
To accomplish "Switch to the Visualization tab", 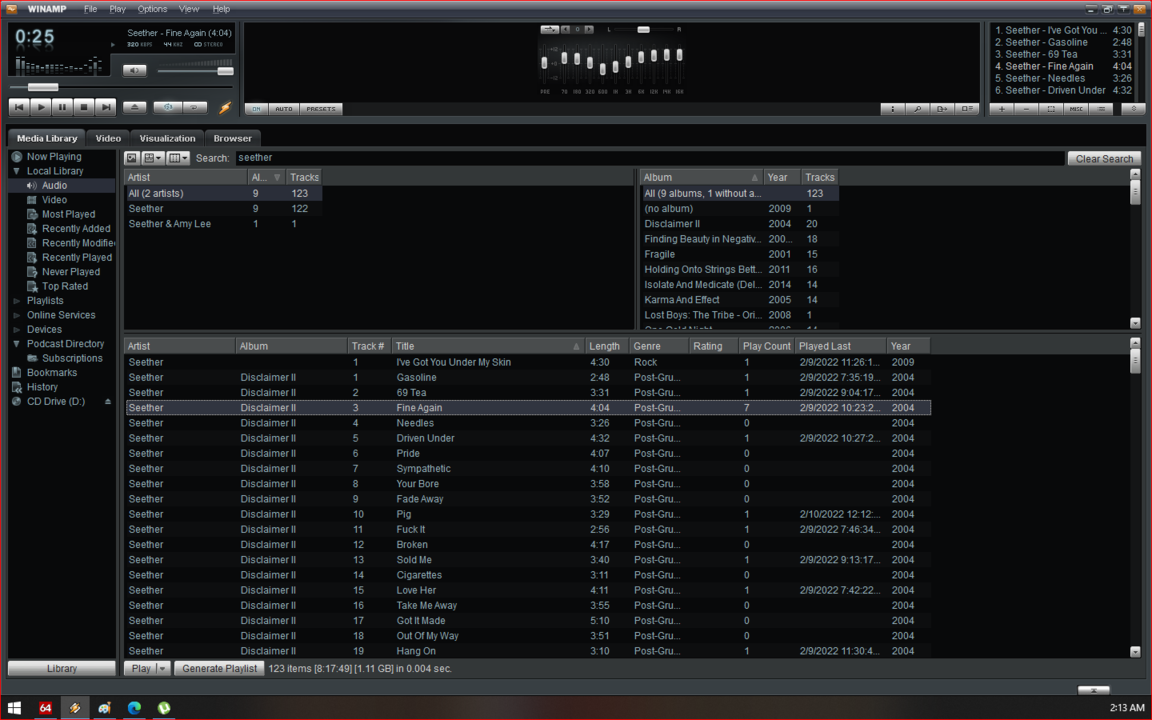I will pyautogui.click(x=167, y=138).
